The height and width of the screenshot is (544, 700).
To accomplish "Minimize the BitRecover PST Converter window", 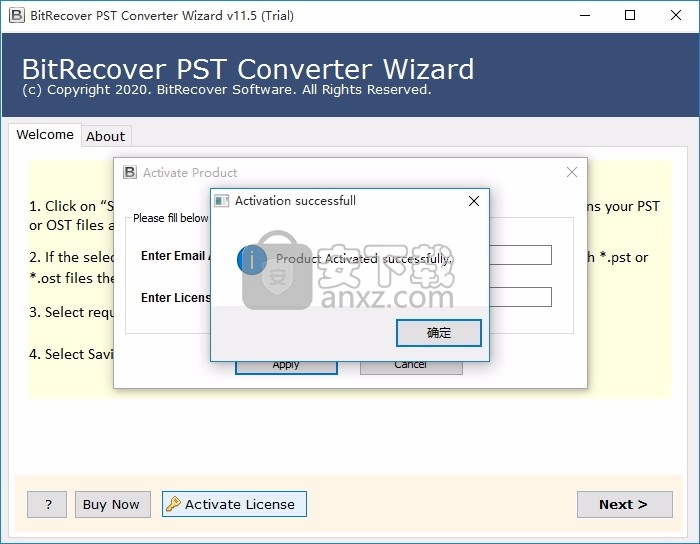I will pos(585,15).
